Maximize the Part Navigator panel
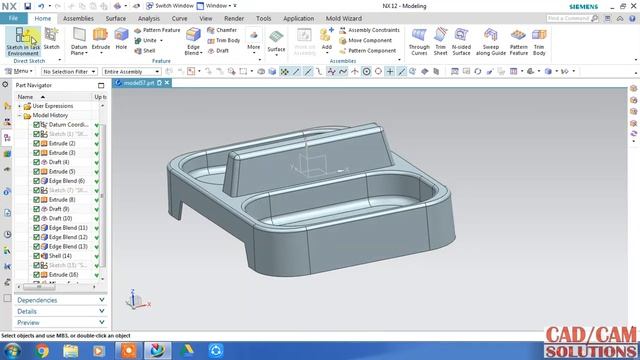This screenshot has width=640, height=360. tap(101, 85)
